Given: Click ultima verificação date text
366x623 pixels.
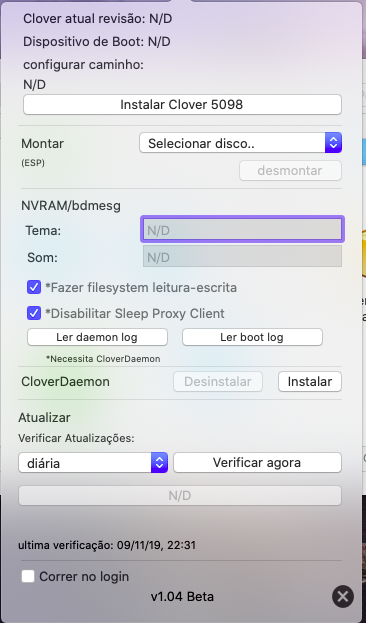Looking at the screenshot, I should (107, 545).
